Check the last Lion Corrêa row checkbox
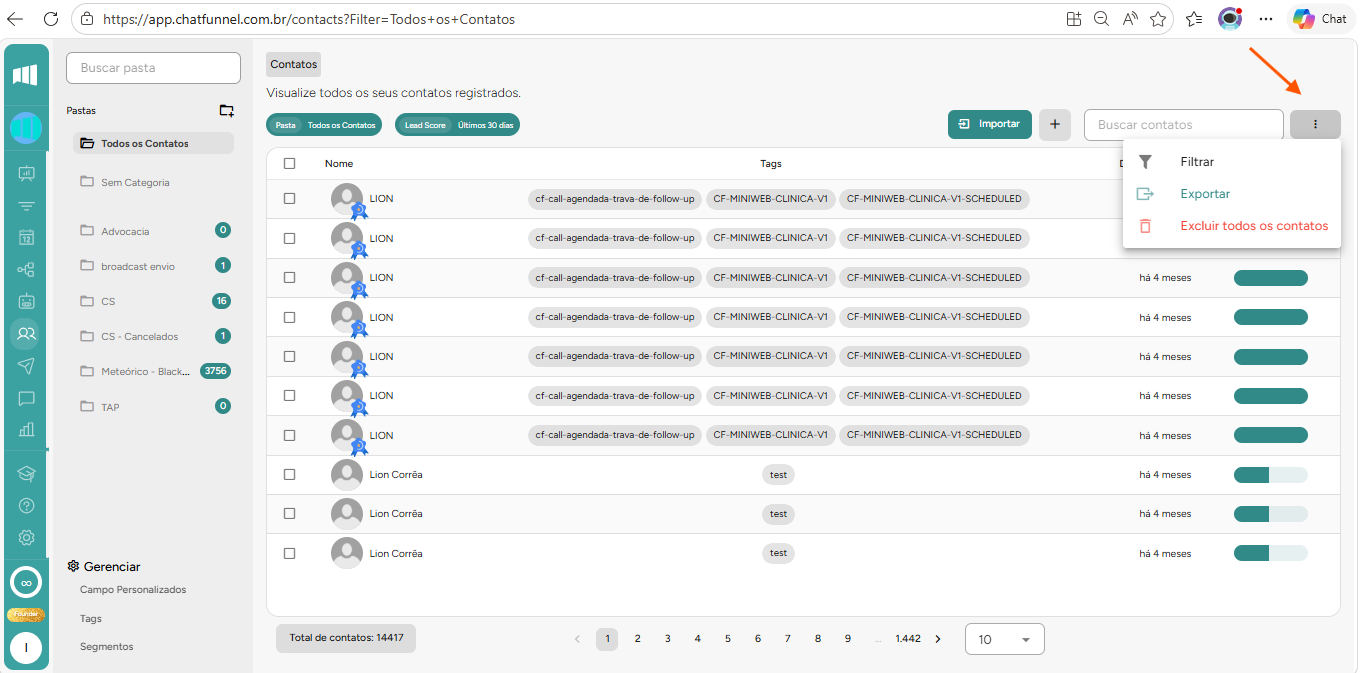The width and height of the screenshot is (1360, 673). pyautogui.click(x=290, y=553)
